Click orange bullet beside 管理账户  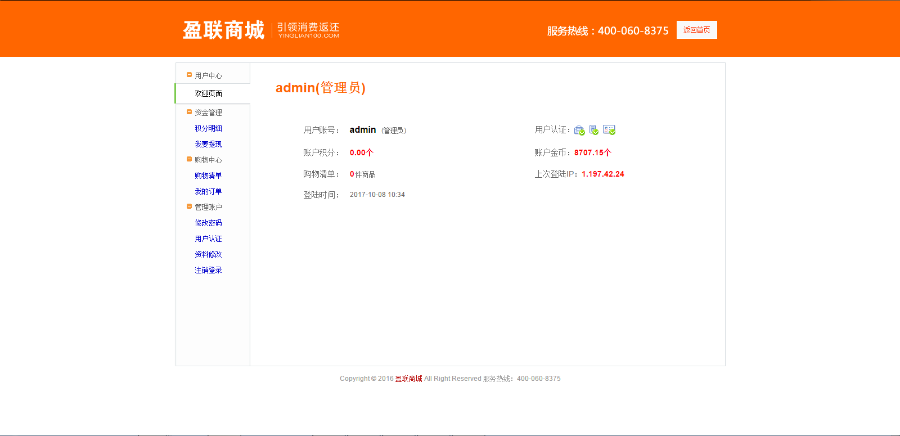pyautogui.click(x=189, y=207)
